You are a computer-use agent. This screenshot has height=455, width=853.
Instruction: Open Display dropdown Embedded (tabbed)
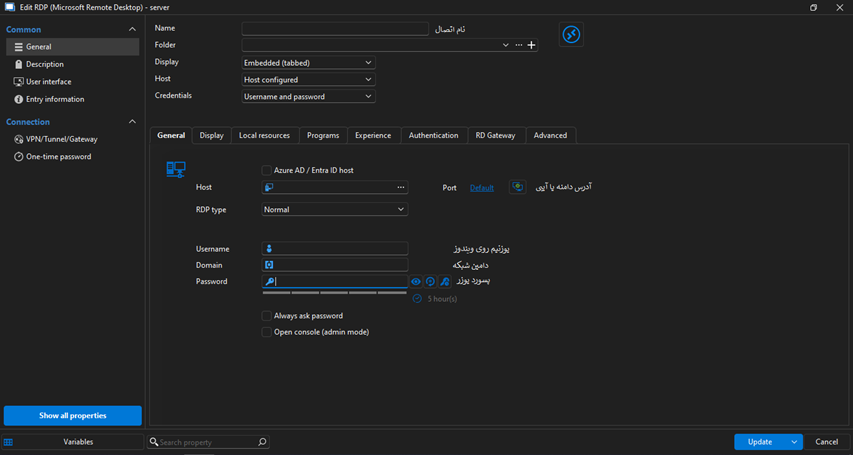pyautogui.click(x=308, y=63)
